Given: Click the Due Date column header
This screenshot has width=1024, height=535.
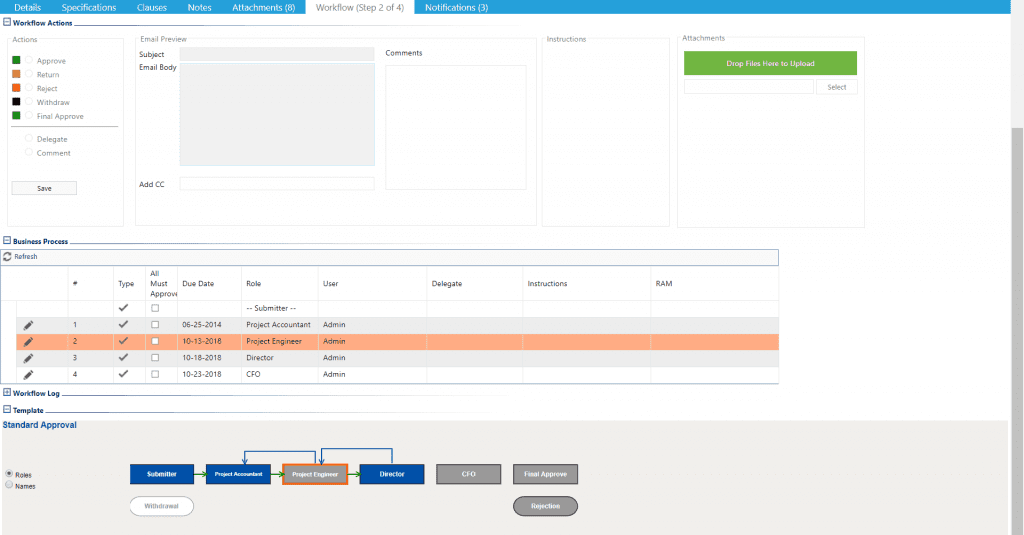Looking at the screenshot, I should [198, 284].
